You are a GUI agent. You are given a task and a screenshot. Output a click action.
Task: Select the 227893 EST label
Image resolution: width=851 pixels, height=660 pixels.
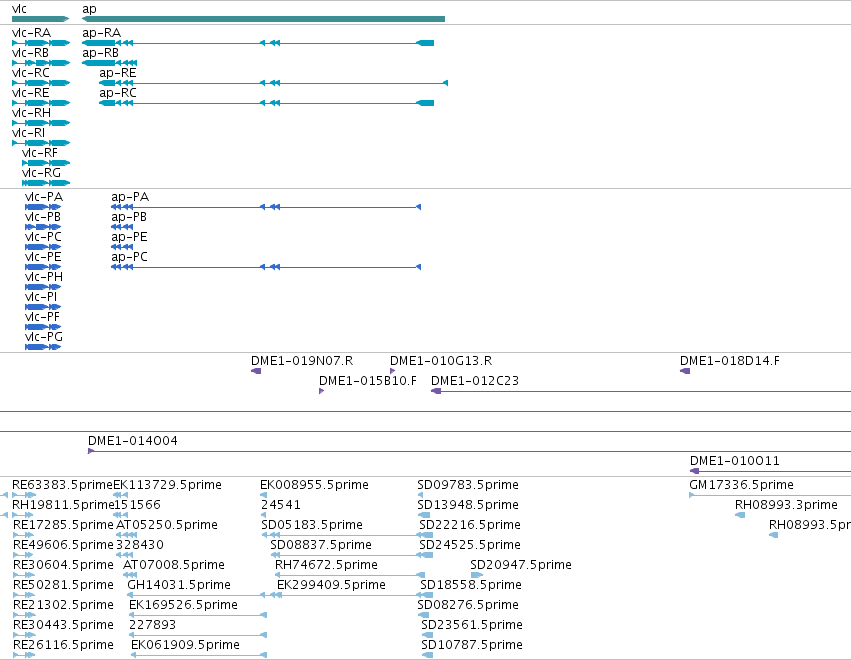153,625
